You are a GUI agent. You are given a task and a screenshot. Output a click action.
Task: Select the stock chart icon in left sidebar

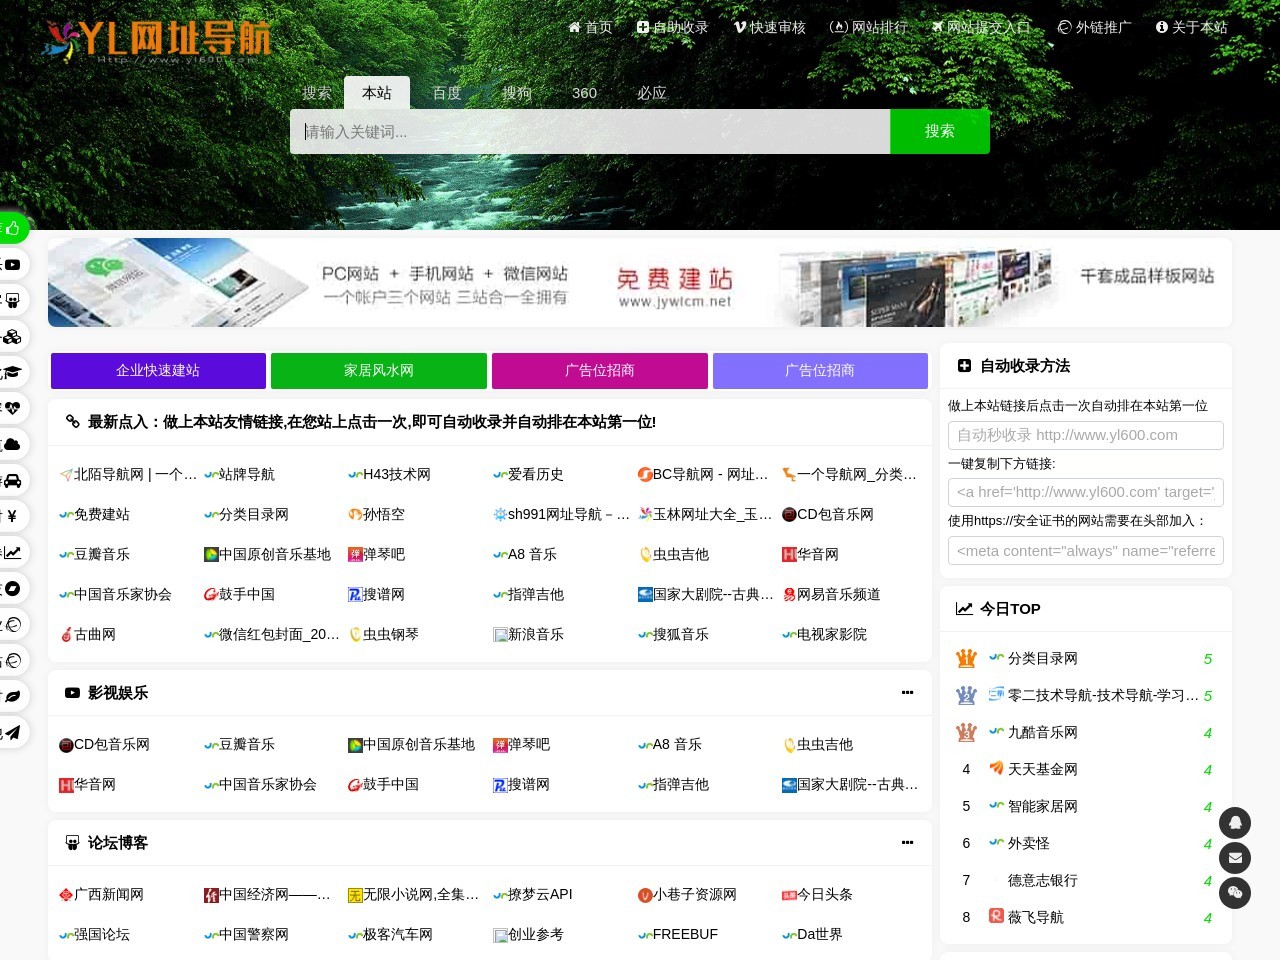(13, 551)
